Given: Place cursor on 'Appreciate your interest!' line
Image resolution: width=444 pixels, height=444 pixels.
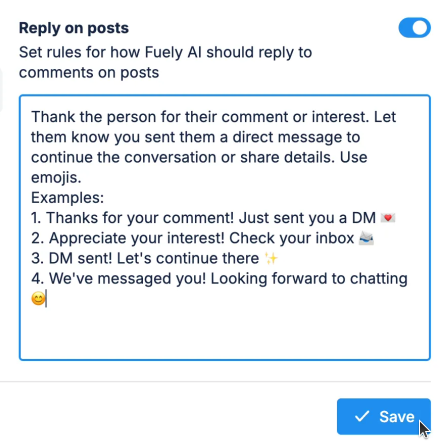Looking at the screenshot, I should coord(202,238).
